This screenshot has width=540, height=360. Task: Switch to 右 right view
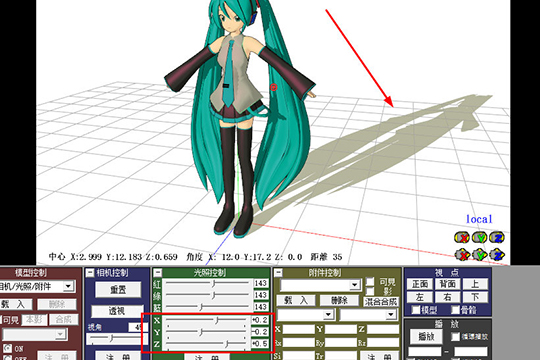coord(447,297)
